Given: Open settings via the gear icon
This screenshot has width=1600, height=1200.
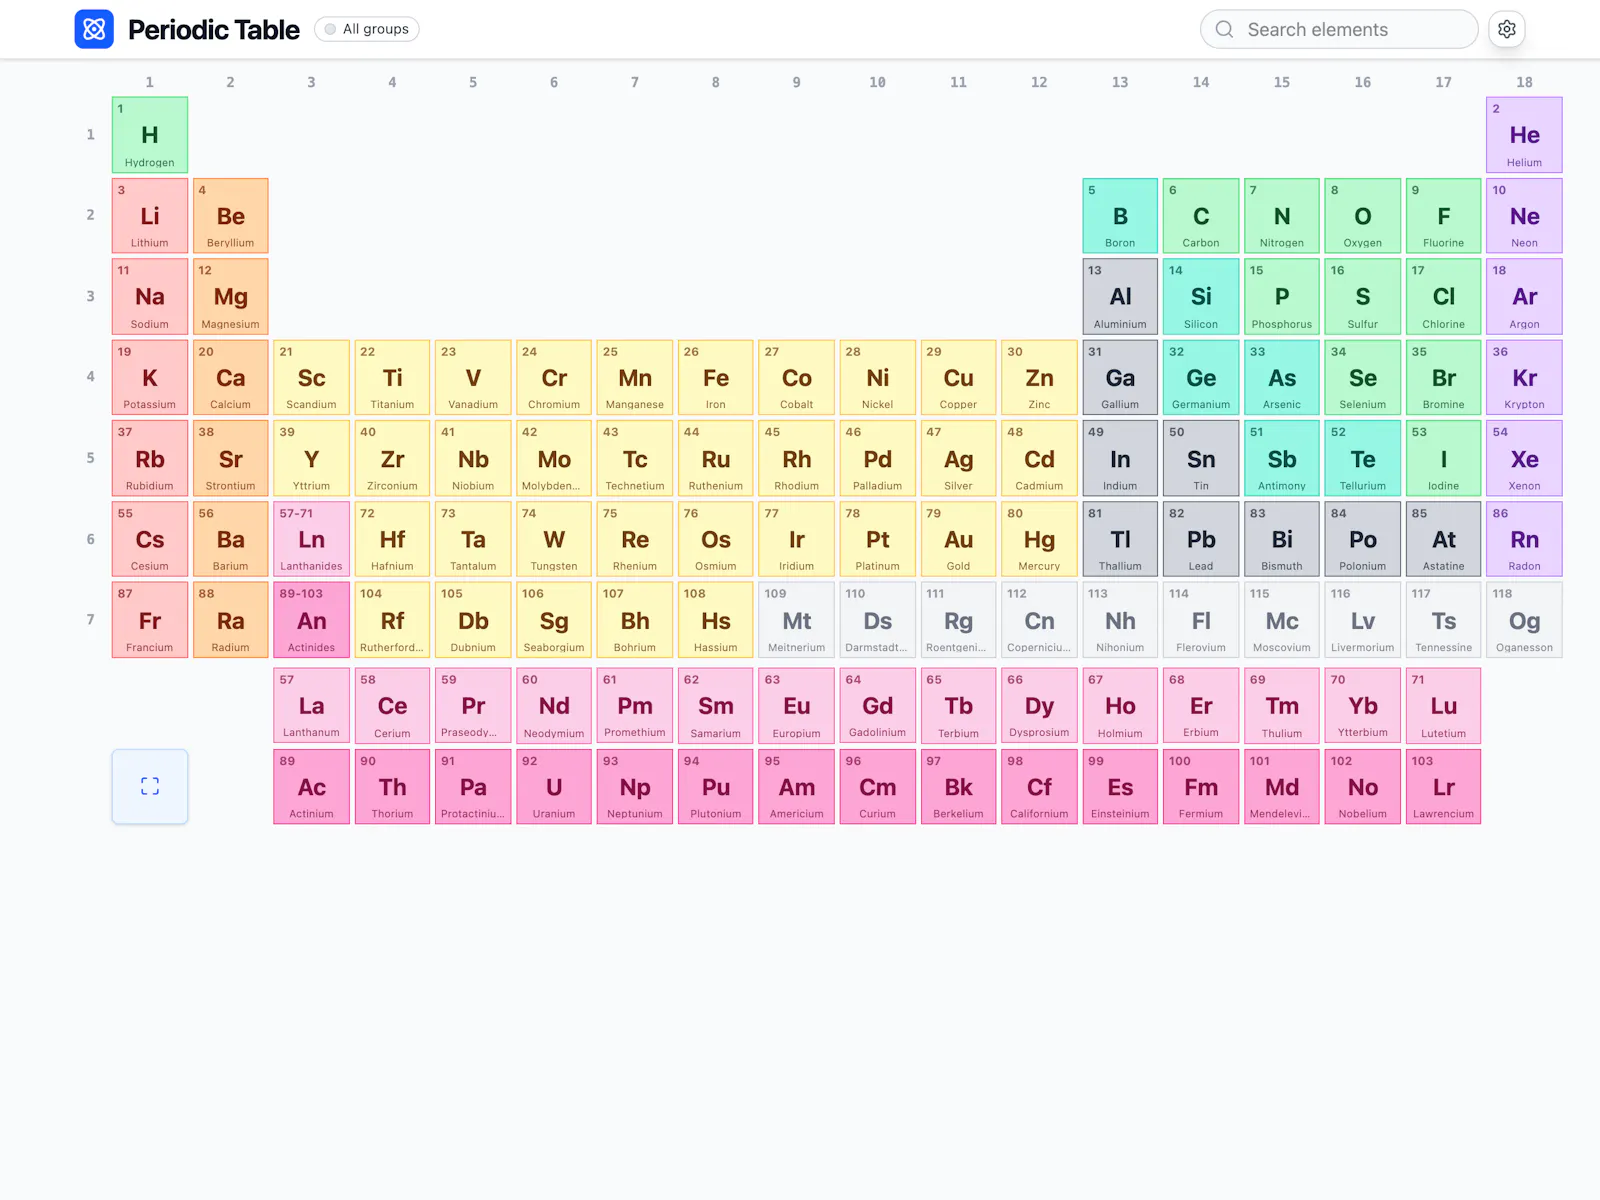Looking at the screenshot, I should pos(1507,29).
